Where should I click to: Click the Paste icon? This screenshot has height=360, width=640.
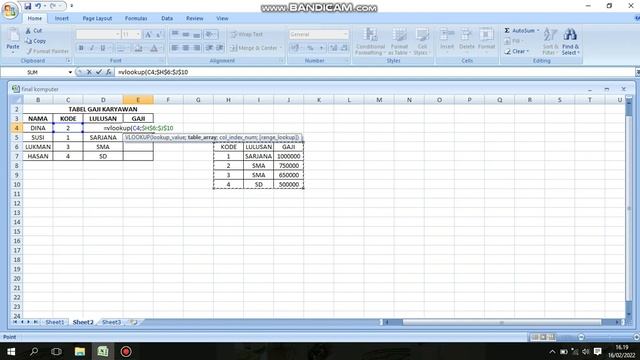click(x=13, y=36)
